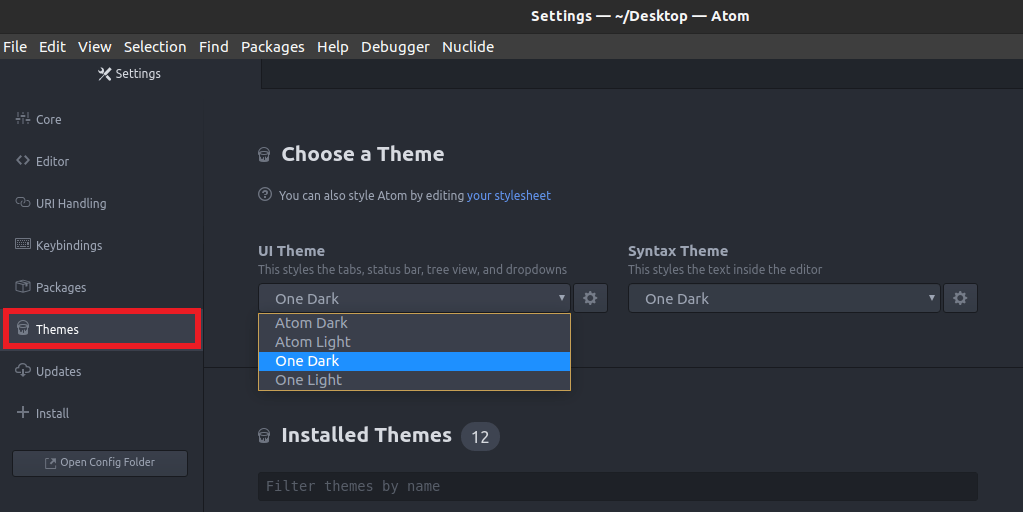
Task: Open the Packages menu in menu bar
Action: [x=272, y=47]
